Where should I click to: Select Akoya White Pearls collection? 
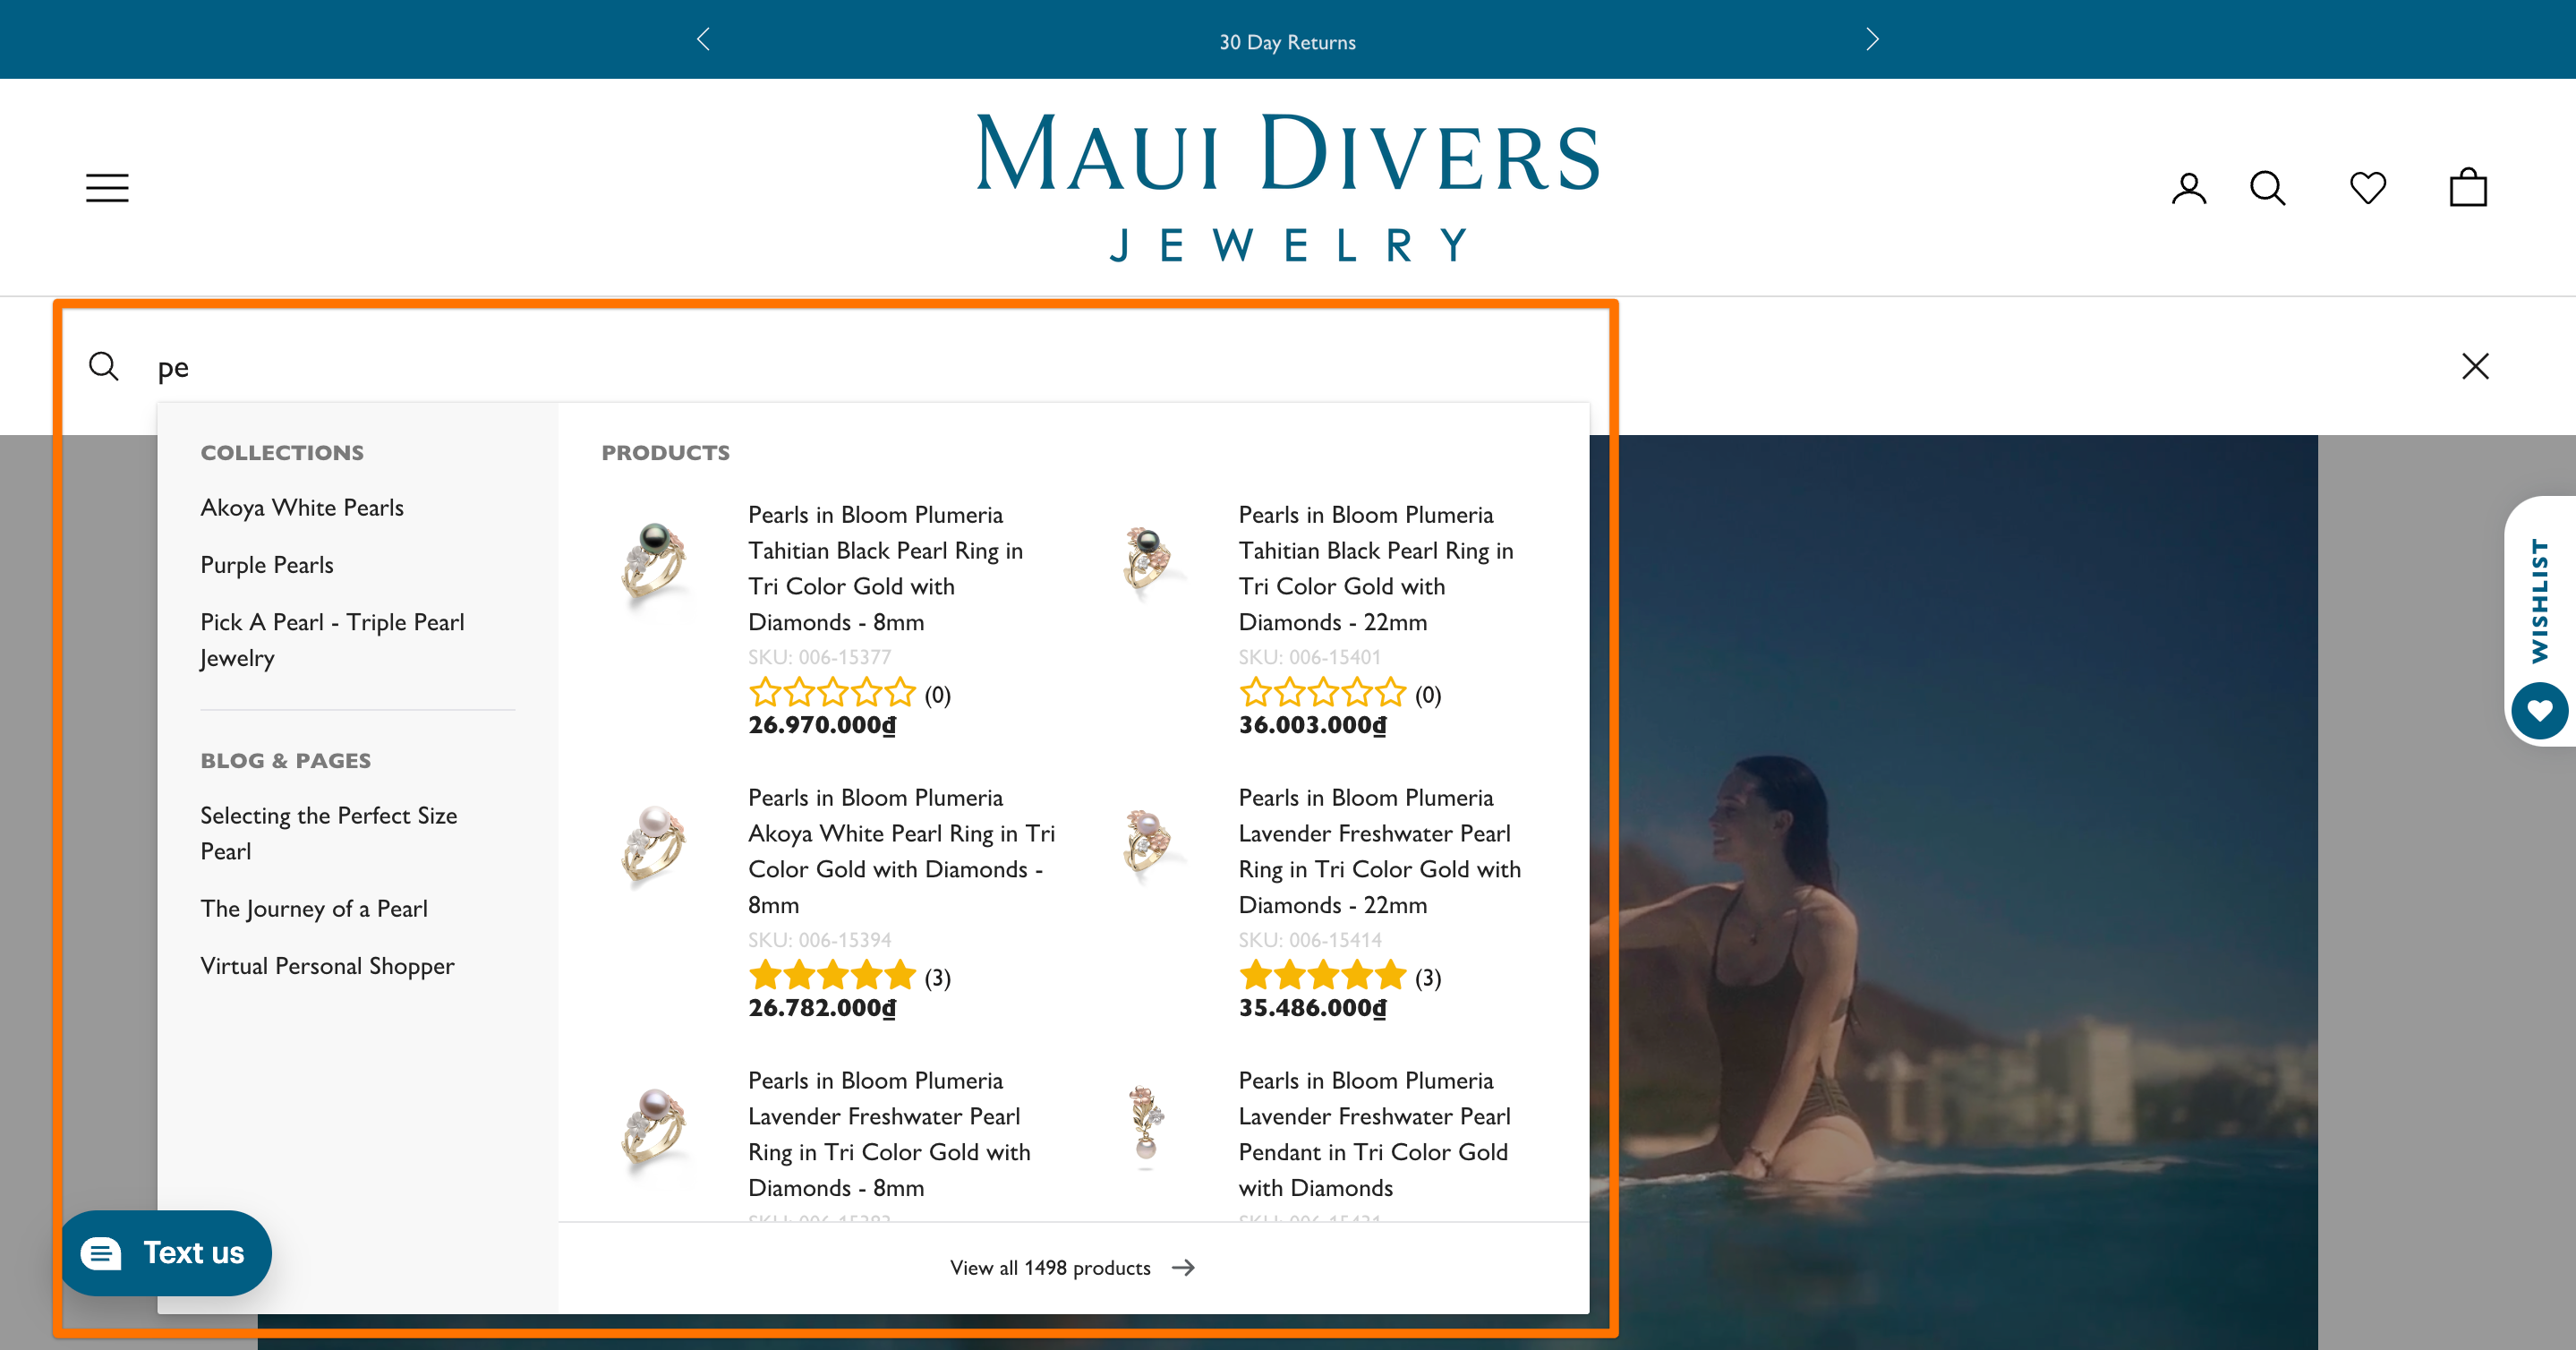[x=302, y=507]
